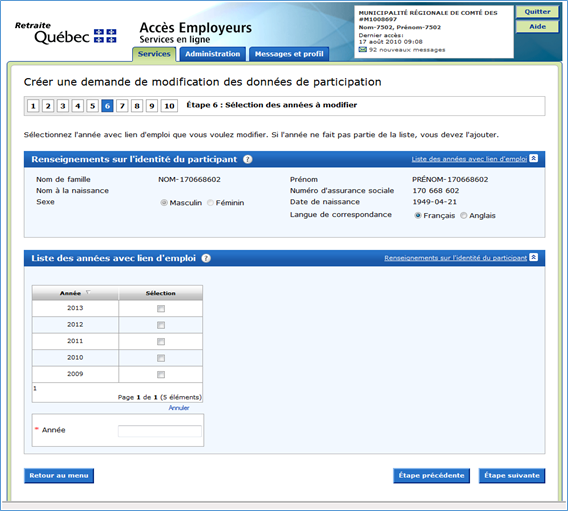Click the help icon beside Renseignements sur l'identité
Viewport: 568px width, 511px height.
click(x=248, y=159)
